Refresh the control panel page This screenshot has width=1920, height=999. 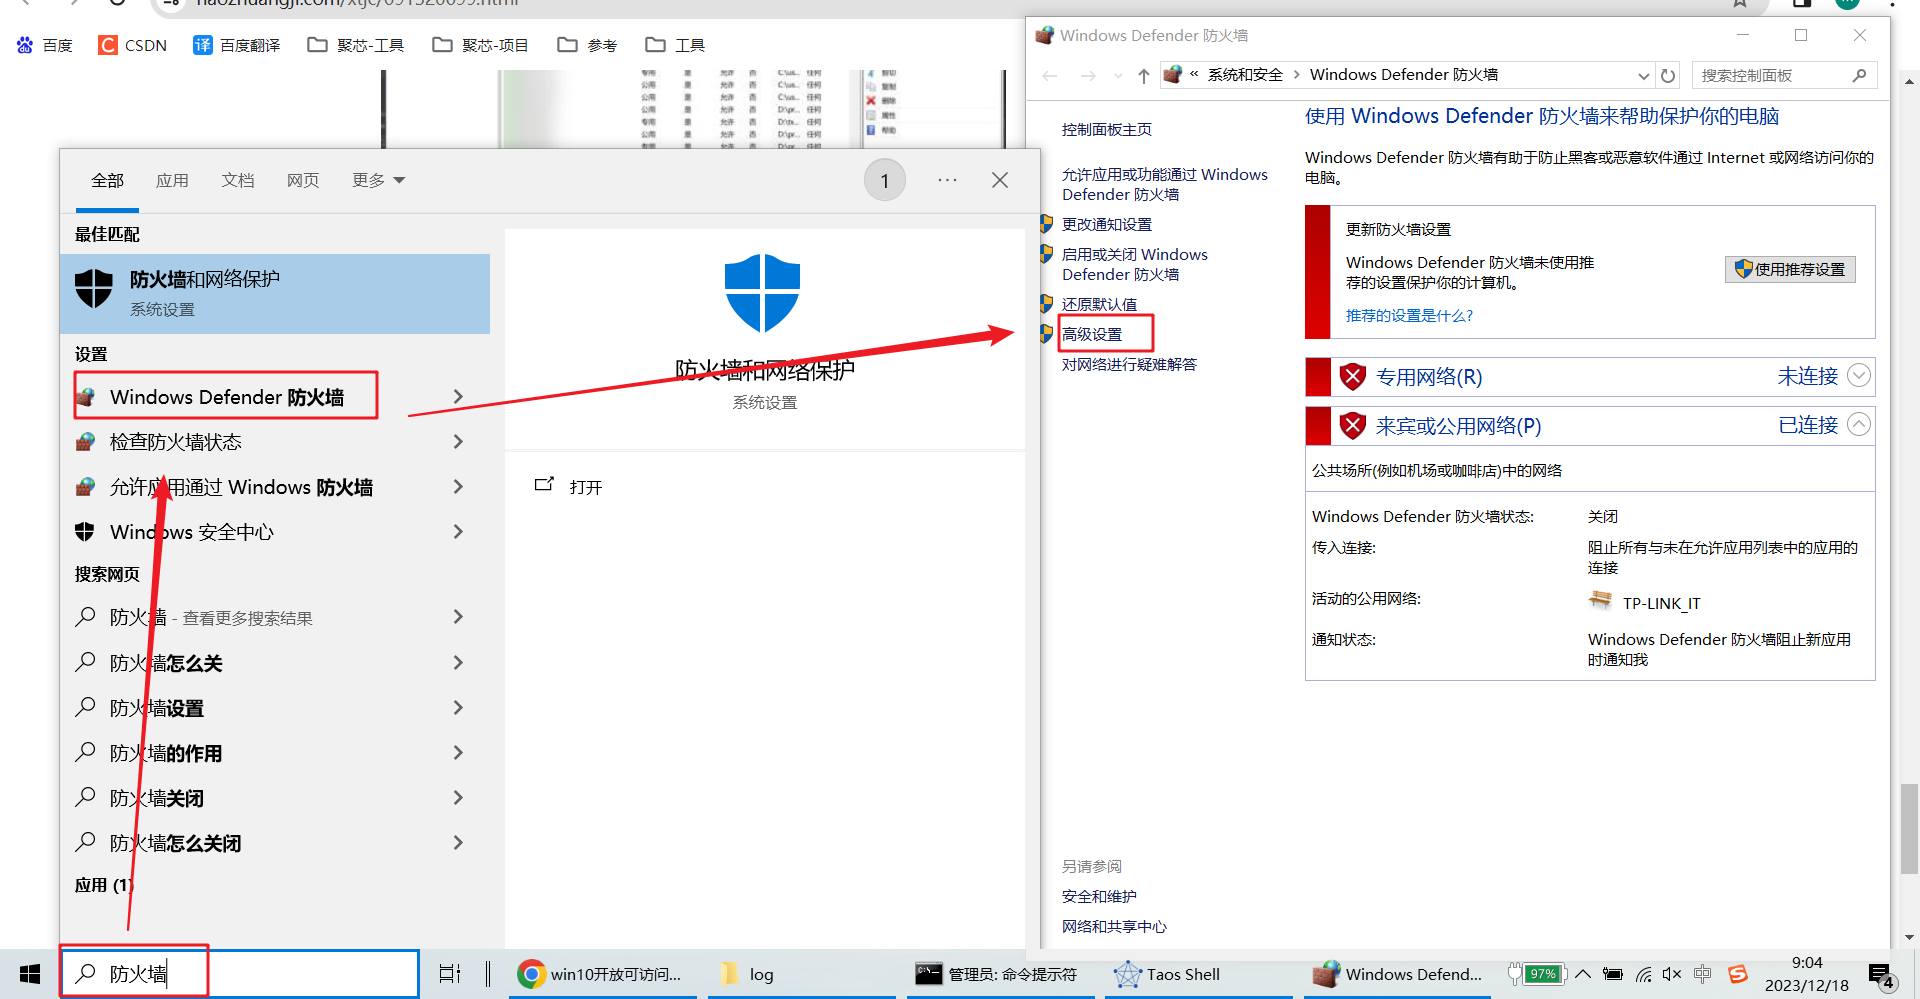pyautogui.click(x=1668, y=75)
